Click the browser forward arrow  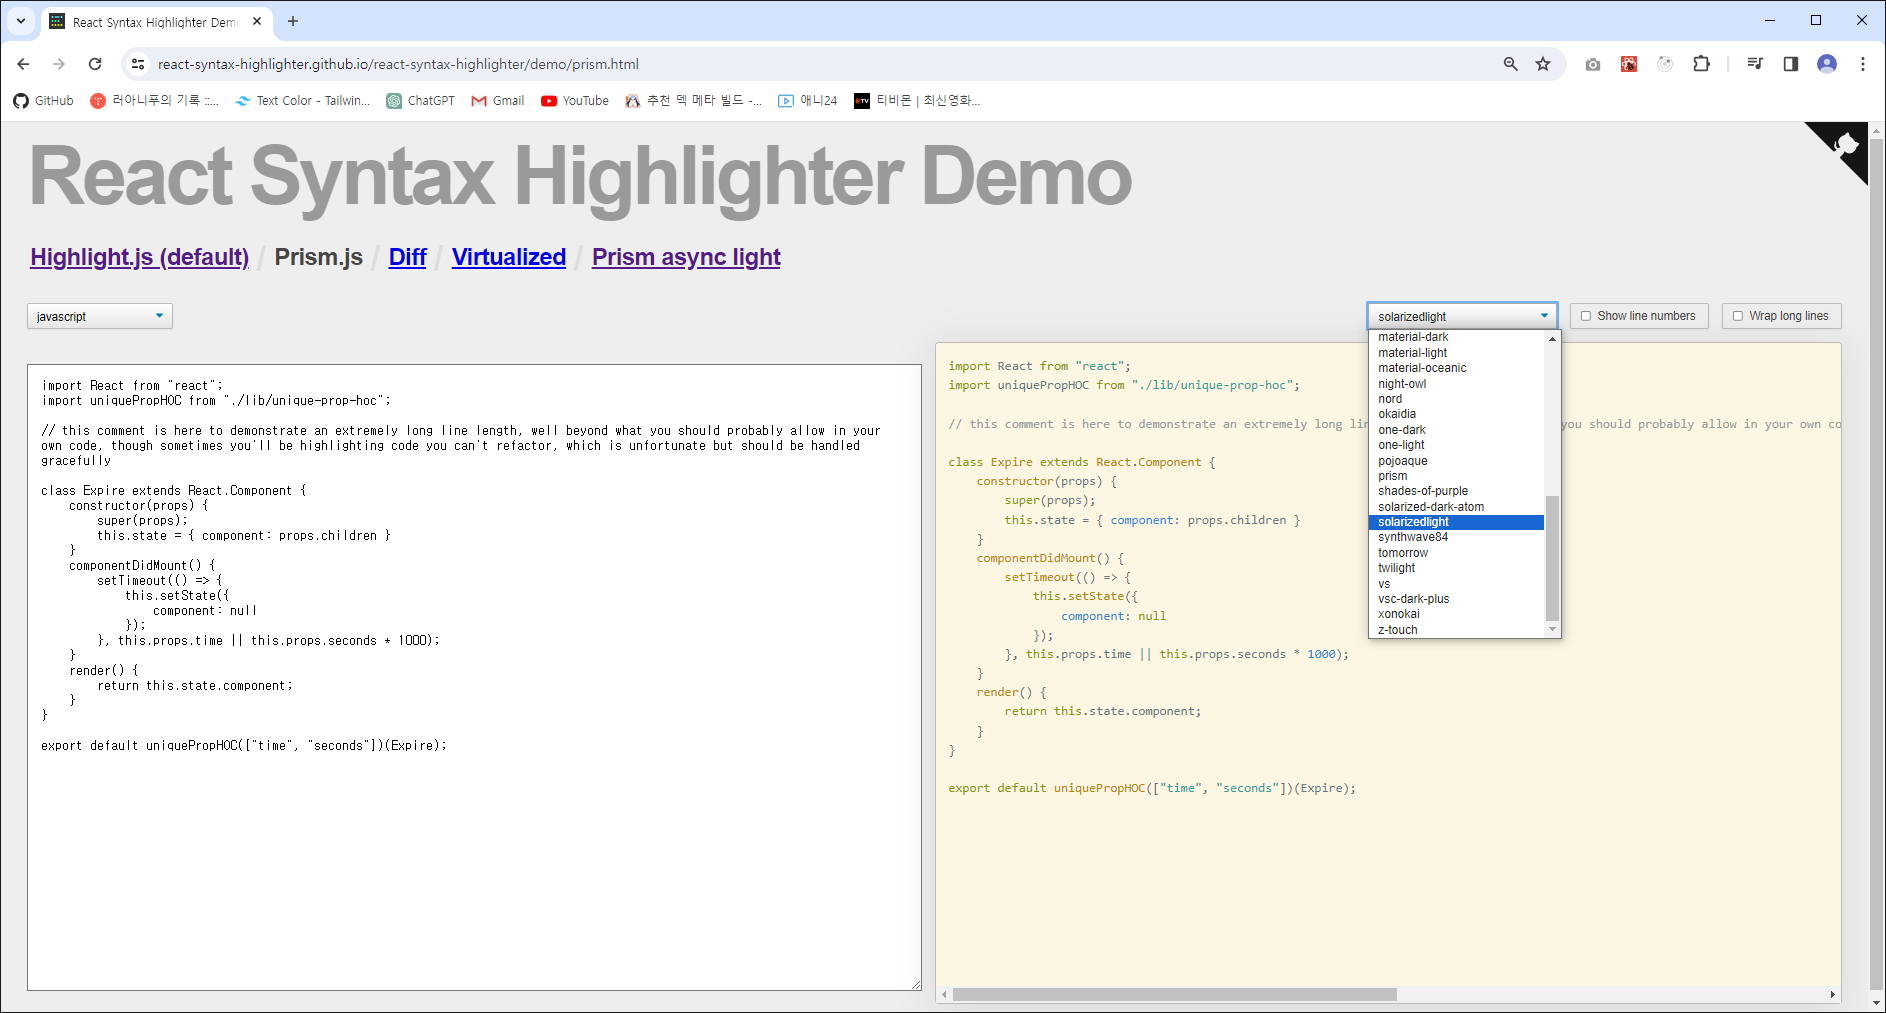59,64
